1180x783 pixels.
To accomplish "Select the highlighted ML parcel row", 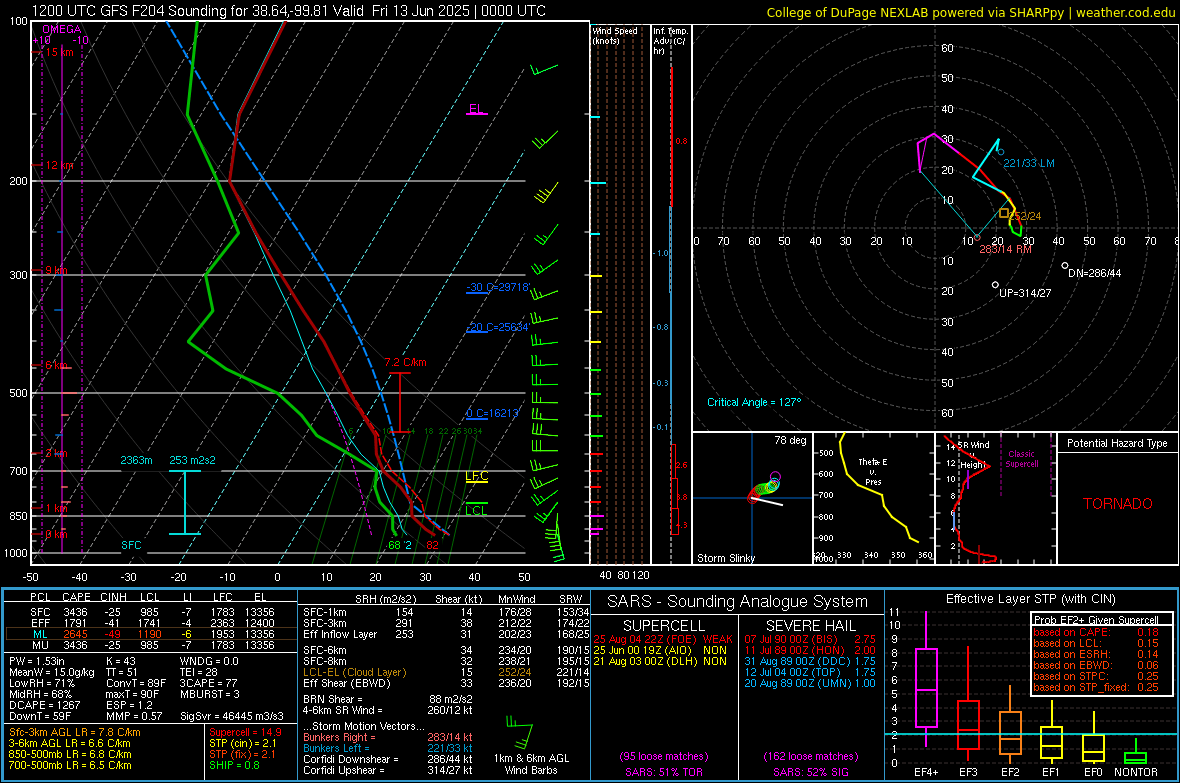I will point(150,635).
